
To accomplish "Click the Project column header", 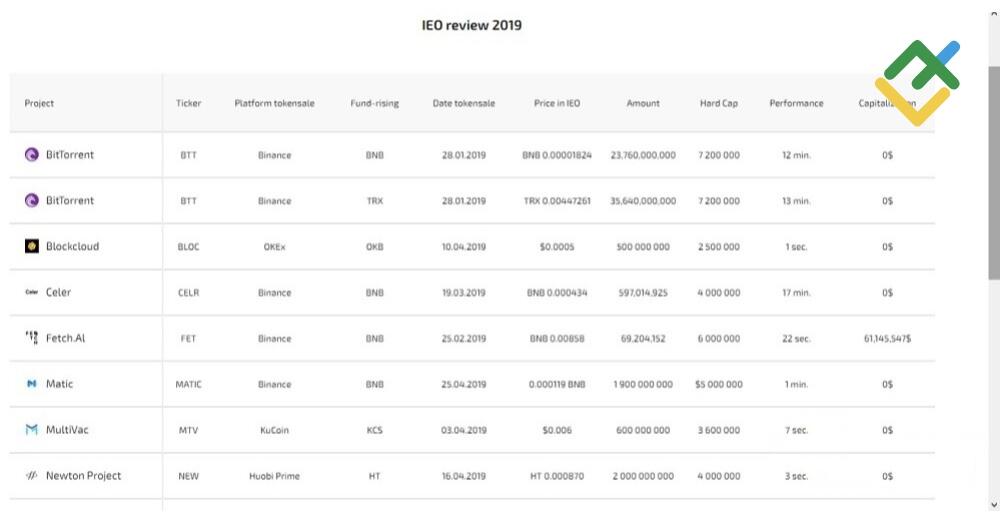I will tap(39, 103).
